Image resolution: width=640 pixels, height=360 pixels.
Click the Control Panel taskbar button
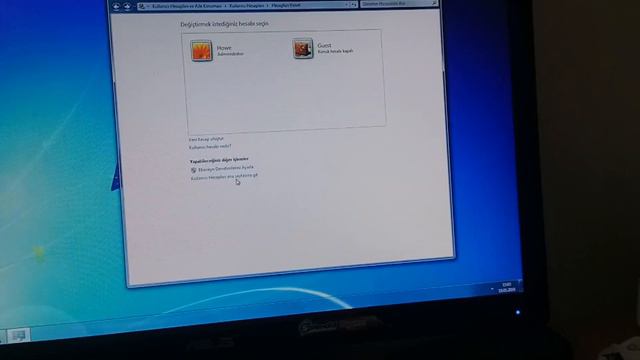point(19,336)
